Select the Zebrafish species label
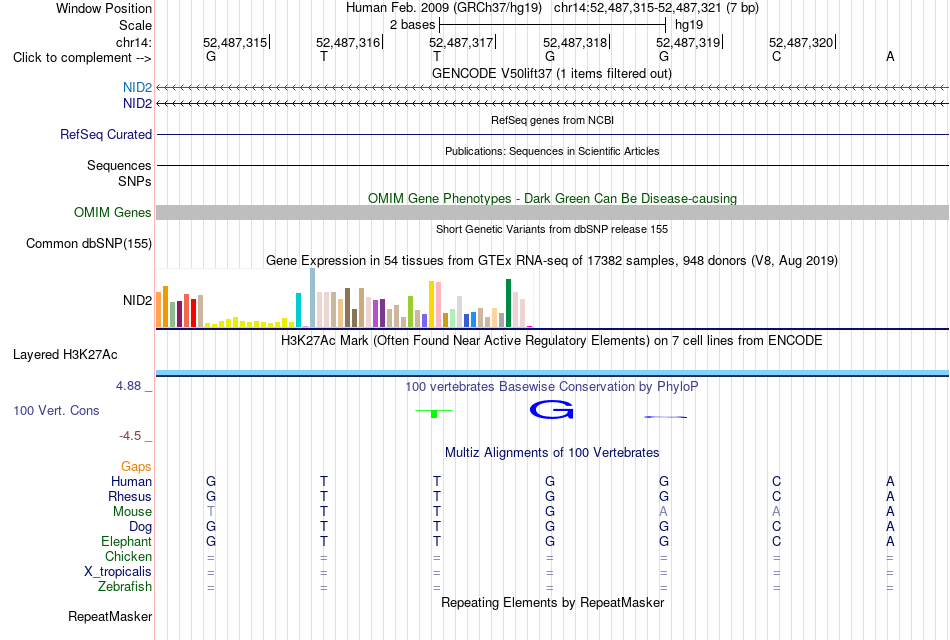The width and height of the screenshot is (950, 640). tap(124, 587)
